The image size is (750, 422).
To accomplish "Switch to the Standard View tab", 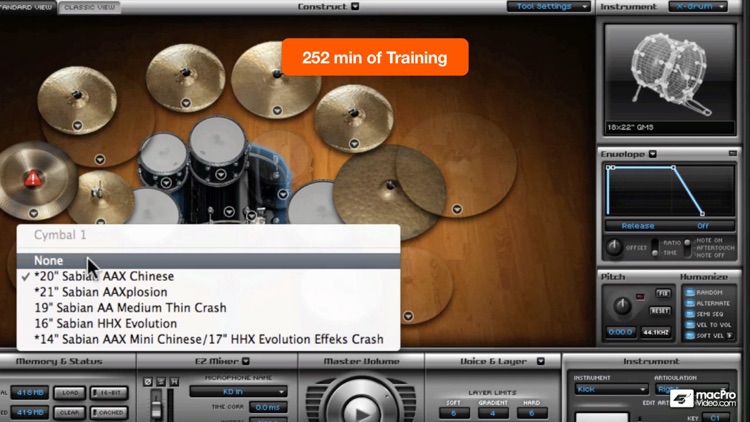I will point(28,7).
